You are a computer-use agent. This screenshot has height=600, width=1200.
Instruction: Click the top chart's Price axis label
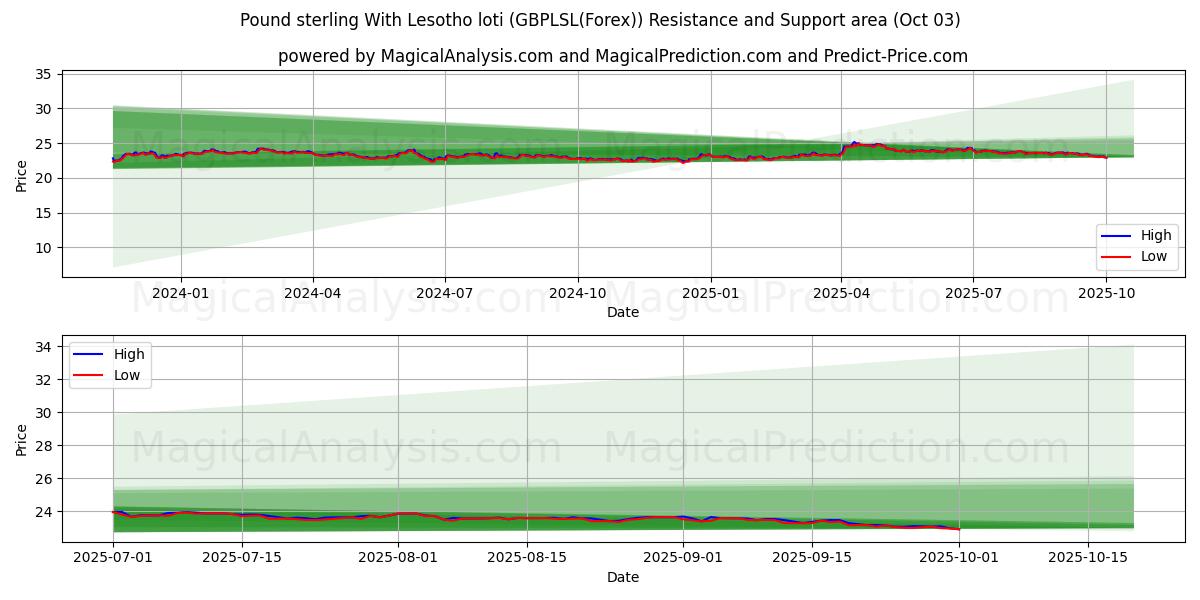tap(22, 174)
